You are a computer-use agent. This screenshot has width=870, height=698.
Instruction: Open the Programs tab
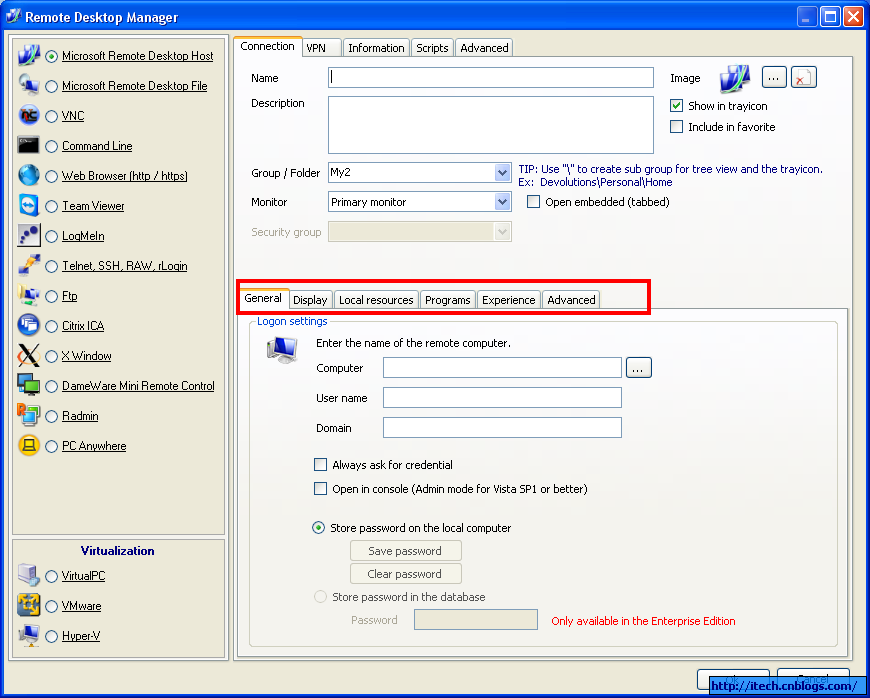click(448, 300)
